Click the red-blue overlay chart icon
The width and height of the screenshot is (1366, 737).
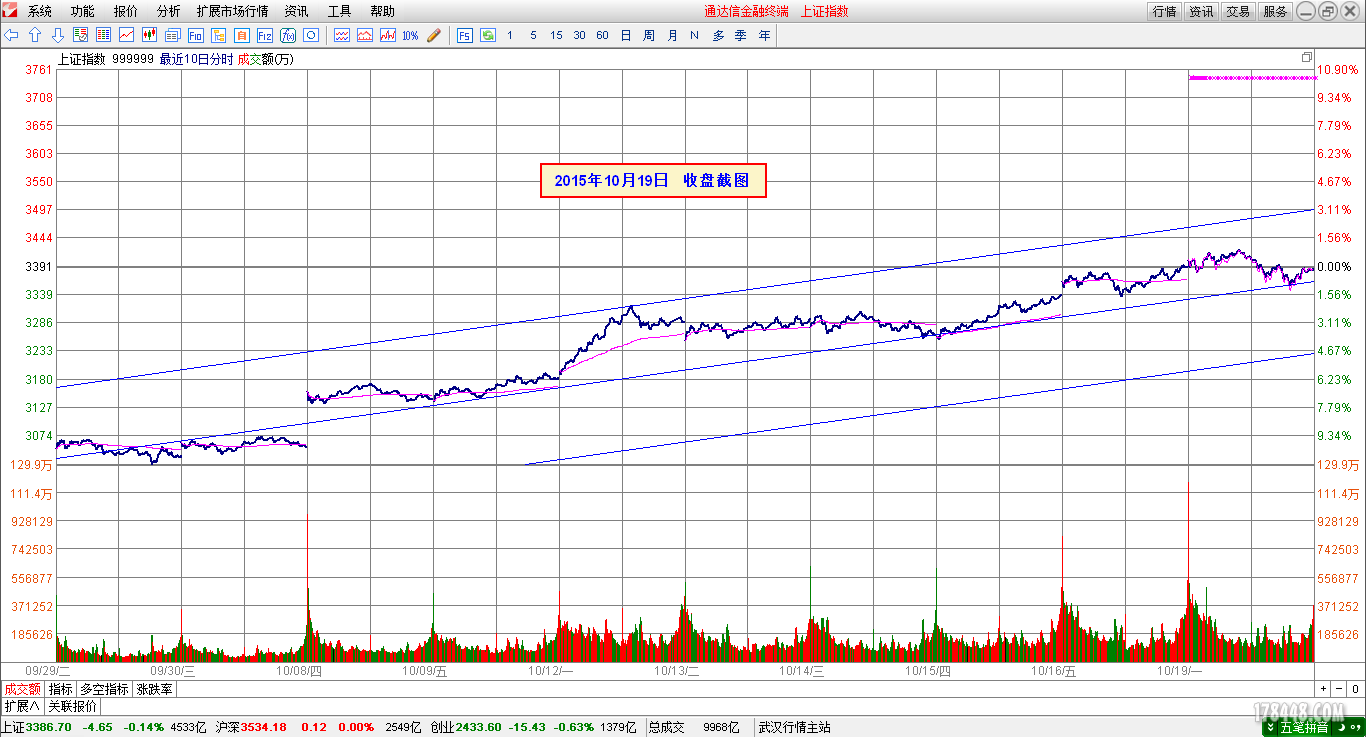(388, 35)
